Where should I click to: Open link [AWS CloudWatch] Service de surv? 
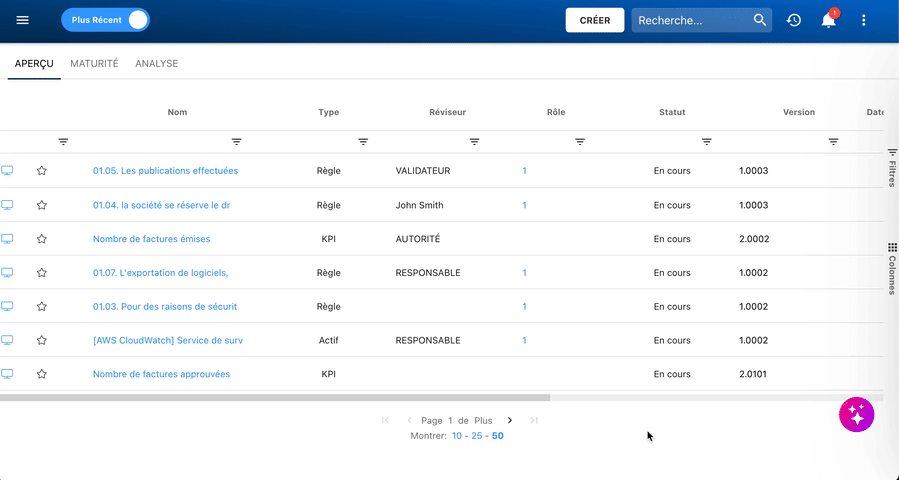click(167, 341)
